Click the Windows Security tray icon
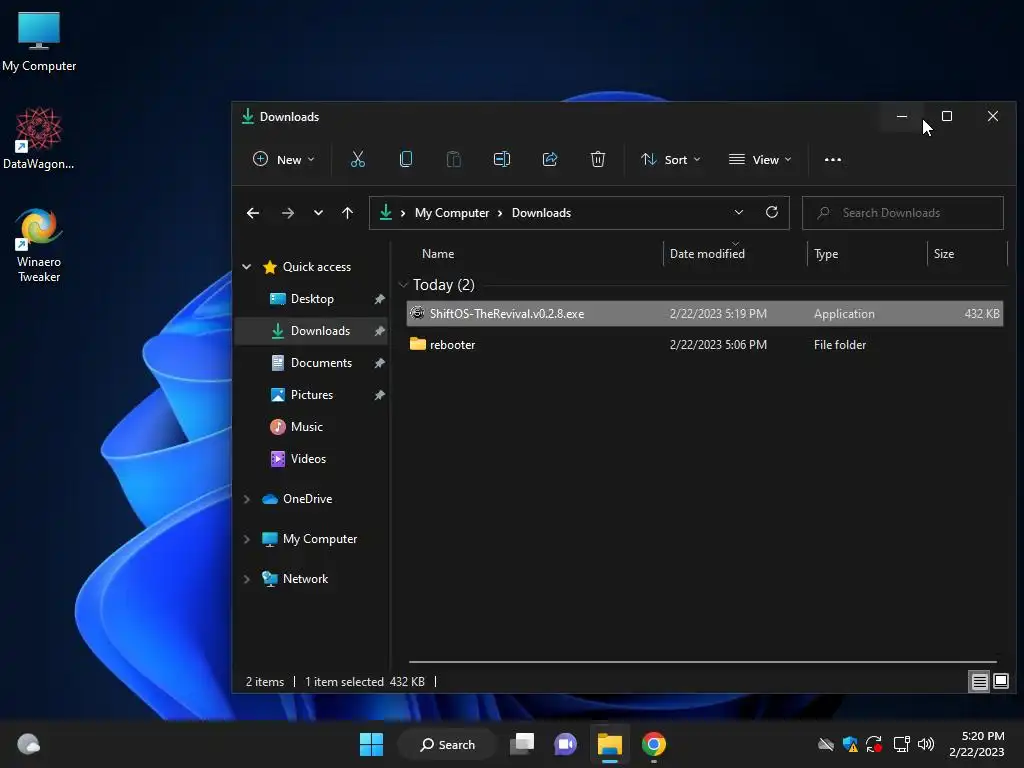Screen dimensions: 1024x768 pyautogui.click(x=850, y=744)
